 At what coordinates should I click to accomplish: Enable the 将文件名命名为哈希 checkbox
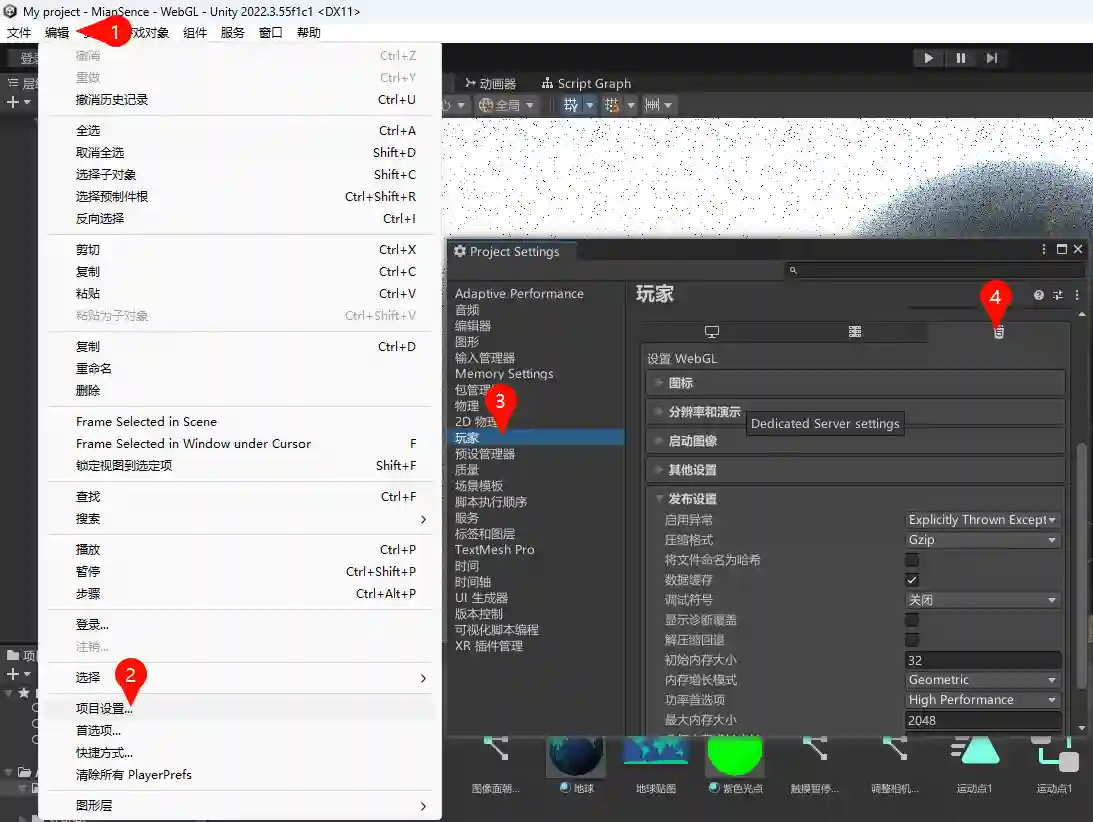click(914, 559)
